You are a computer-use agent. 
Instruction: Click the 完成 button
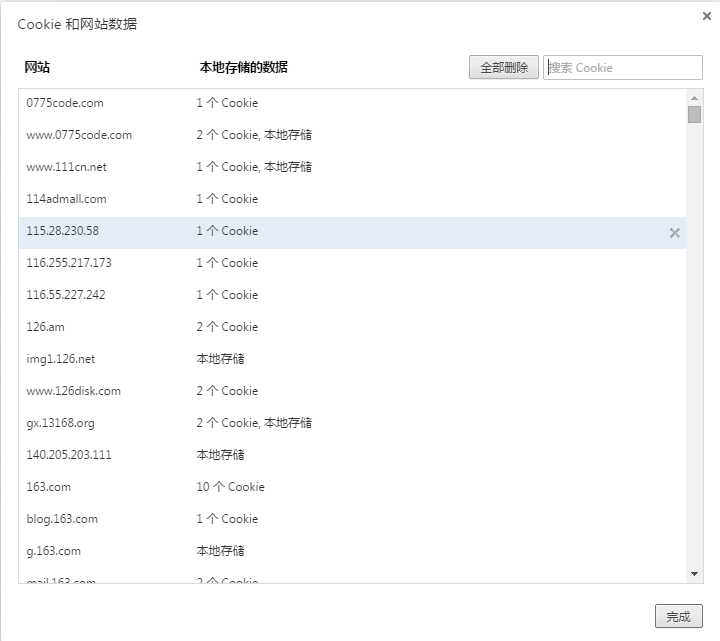click(x=678, y=616)
